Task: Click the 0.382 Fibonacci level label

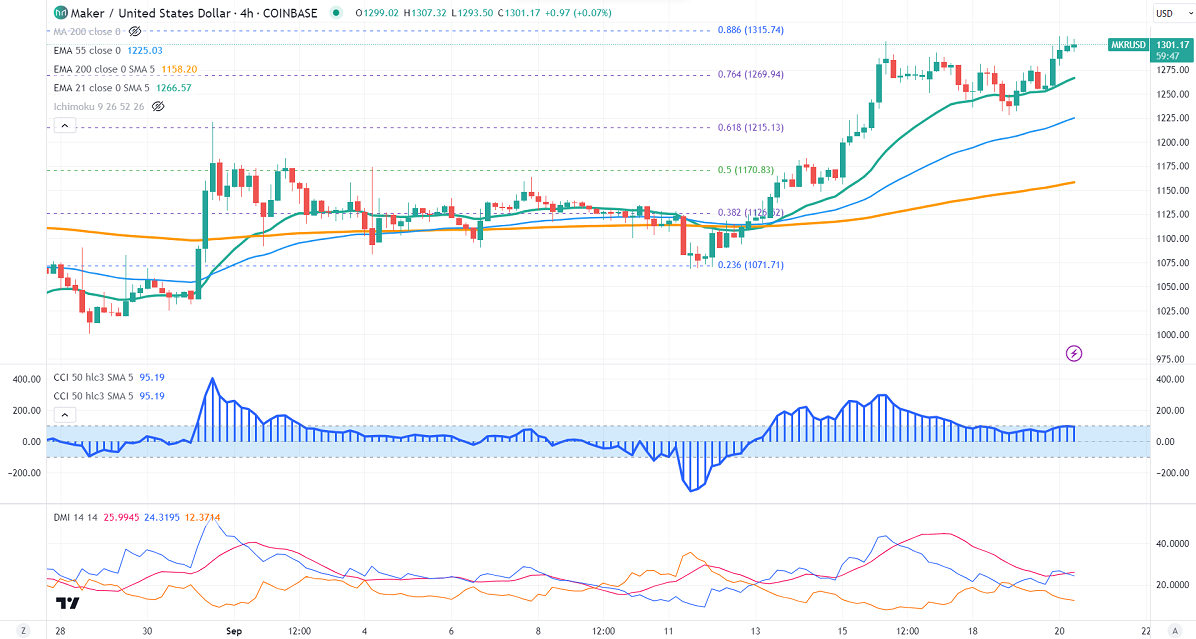Action: (751, 213)
